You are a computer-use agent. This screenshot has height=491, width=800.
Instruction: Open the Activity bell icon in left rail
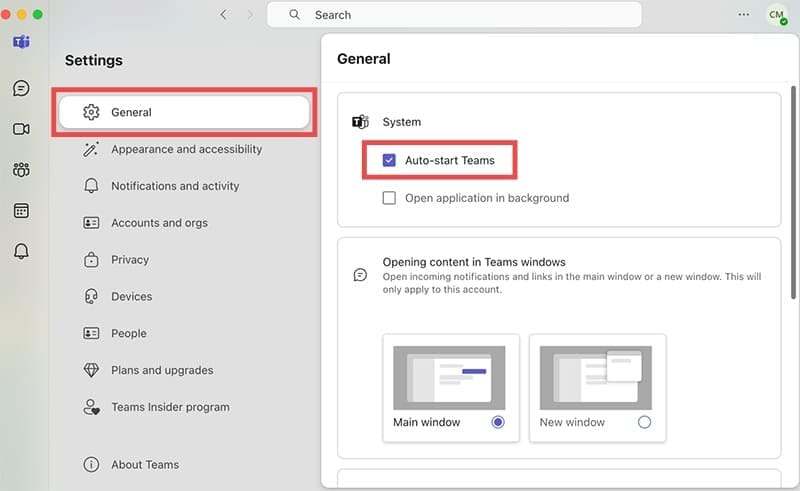click(x=21, y=251)
